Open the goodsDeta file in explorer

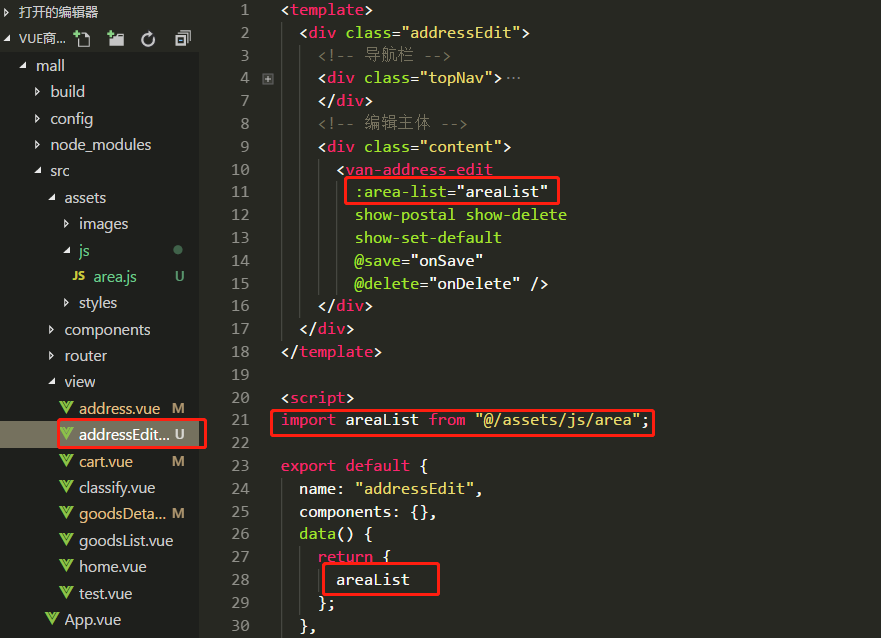(122, 514)
